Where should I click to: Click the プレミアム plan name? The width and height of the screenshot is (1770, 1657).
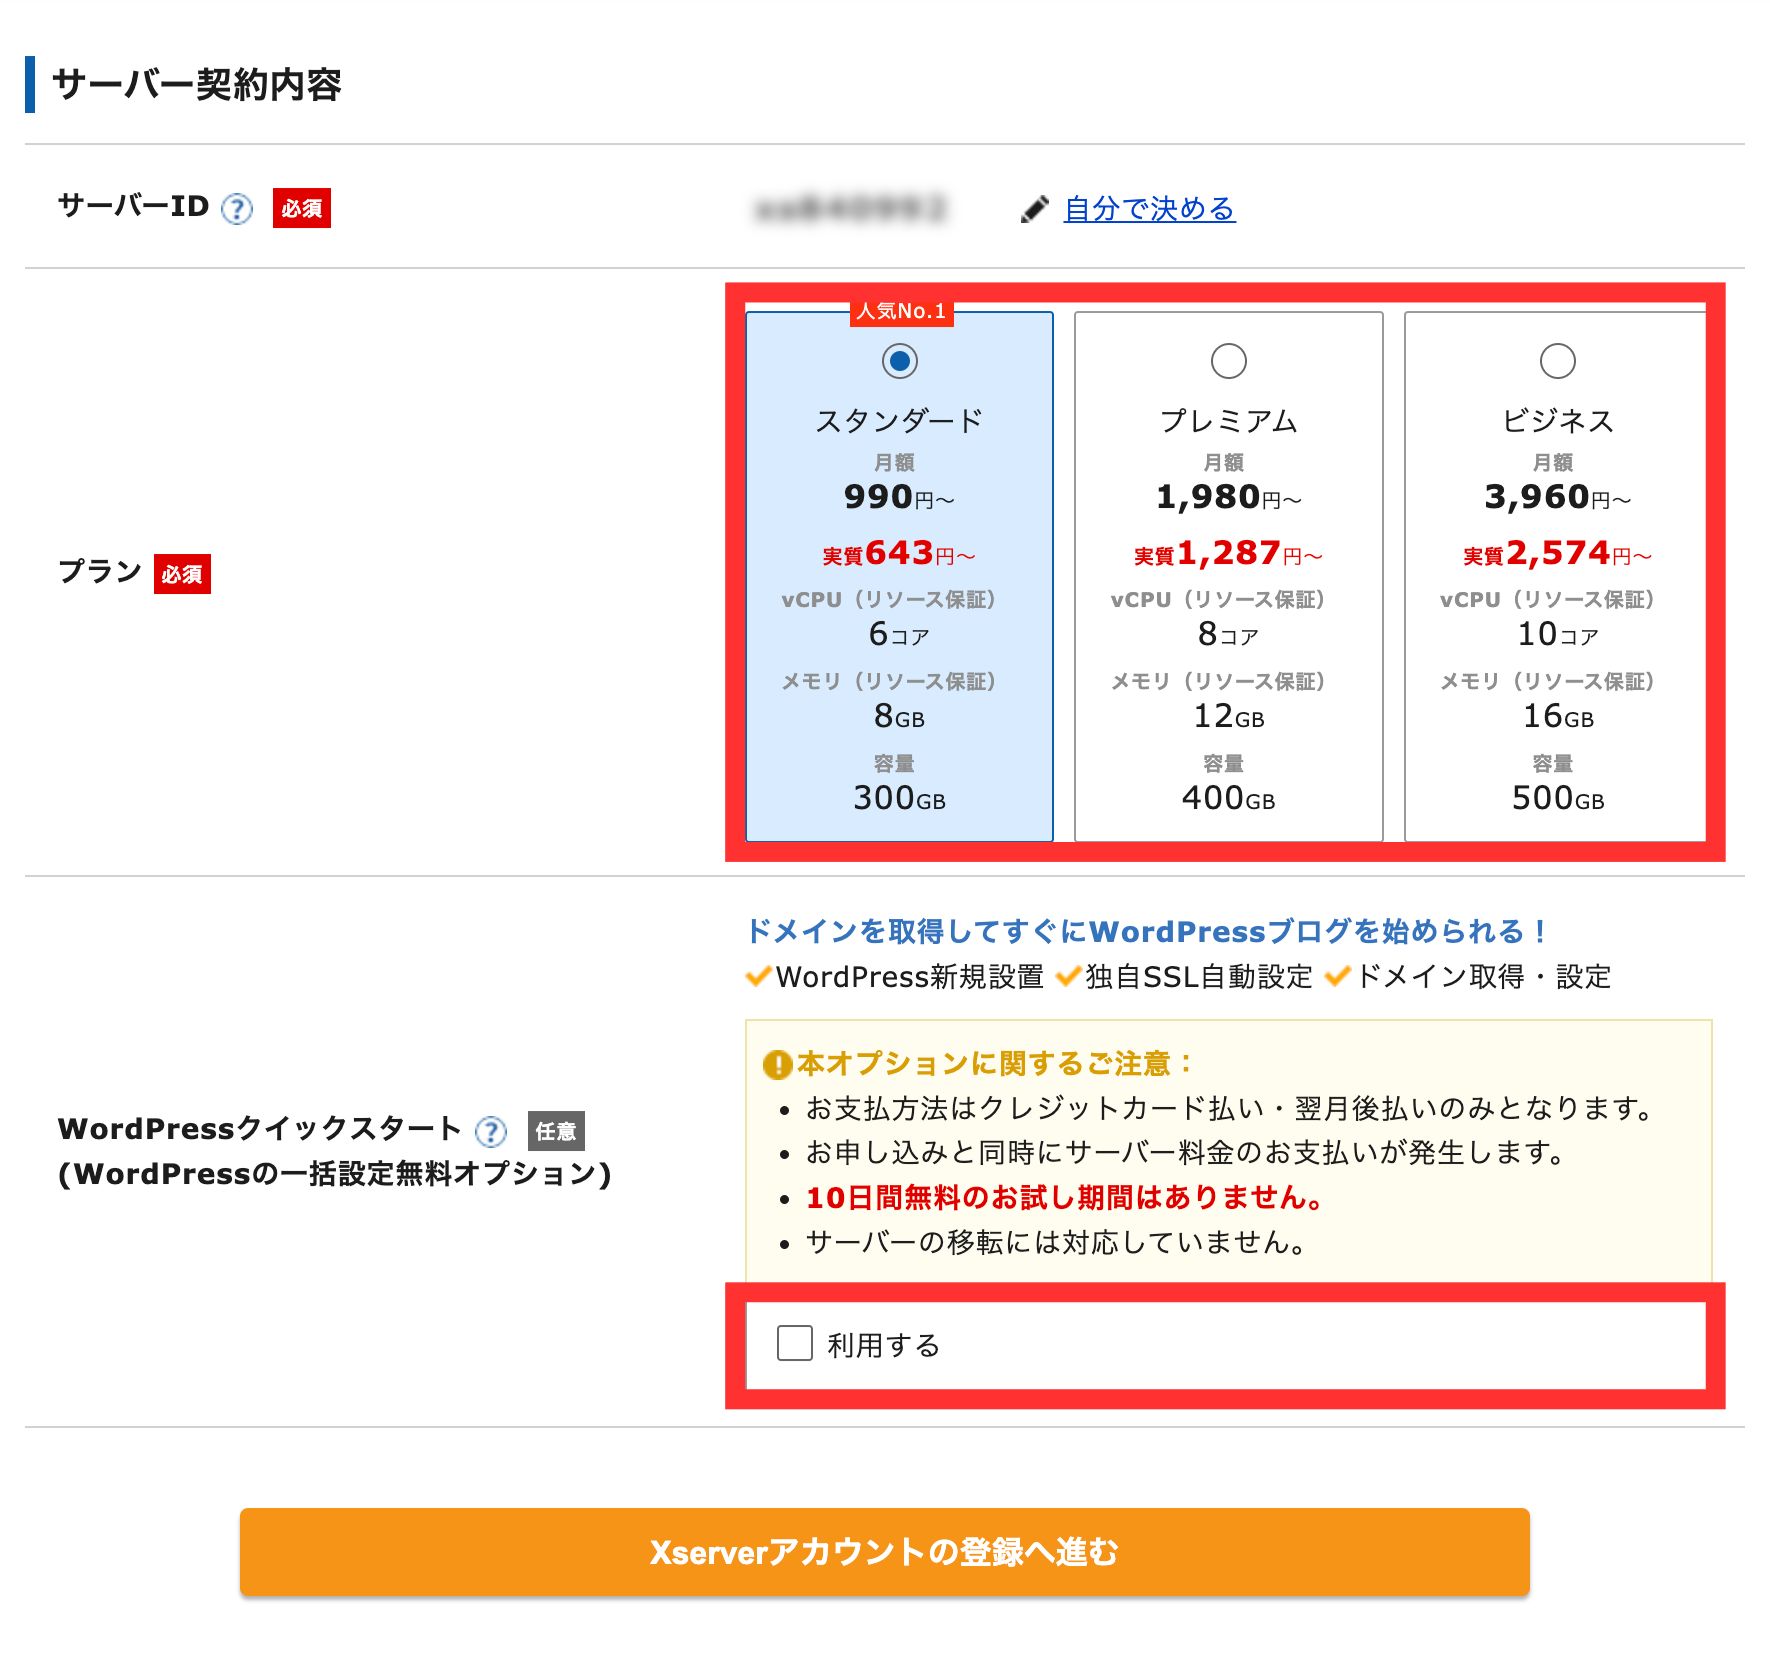(1228, 421)
